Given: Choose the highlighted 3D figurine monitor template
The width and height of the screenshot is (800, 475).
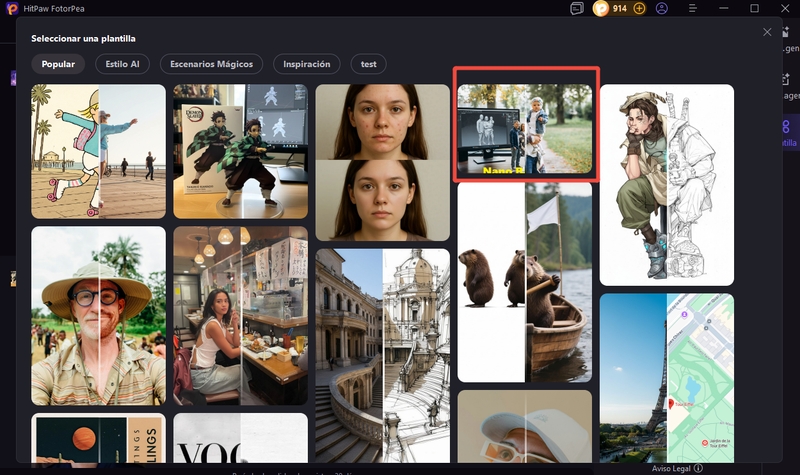Looking at the screenshot, I should pos(525,126).
